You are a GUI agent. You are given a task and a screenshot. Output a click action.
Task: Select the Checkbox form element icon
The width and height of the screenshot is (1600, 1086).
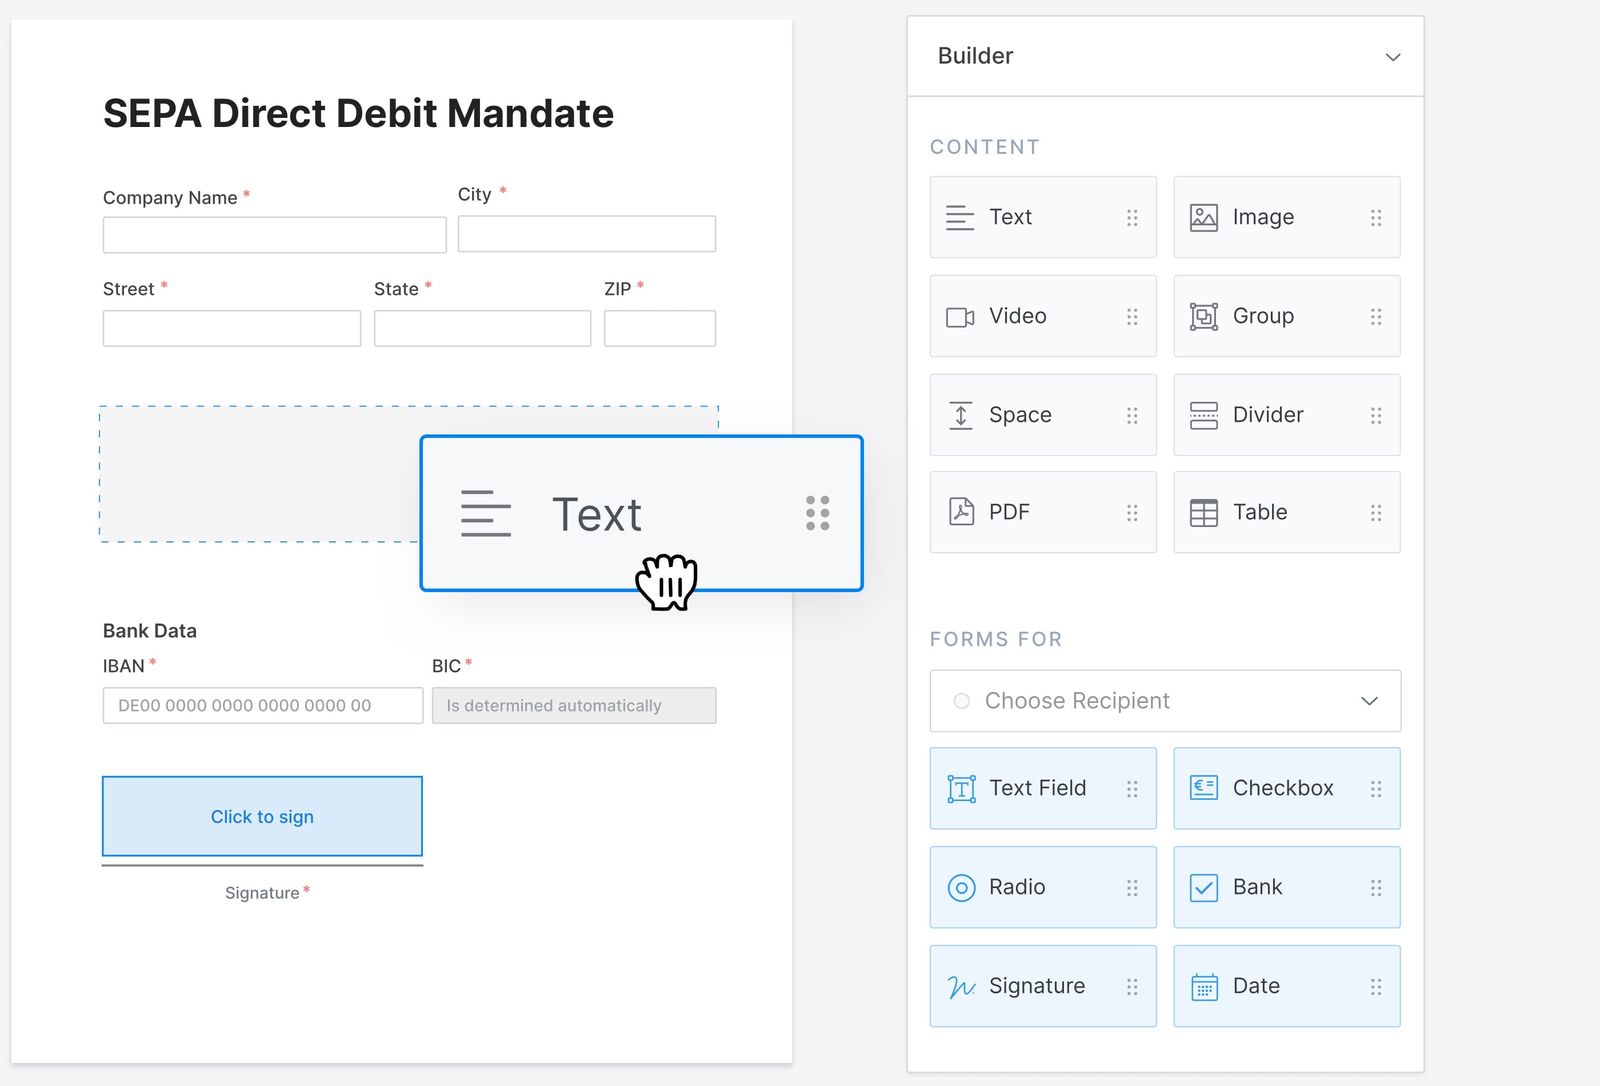1204,788
